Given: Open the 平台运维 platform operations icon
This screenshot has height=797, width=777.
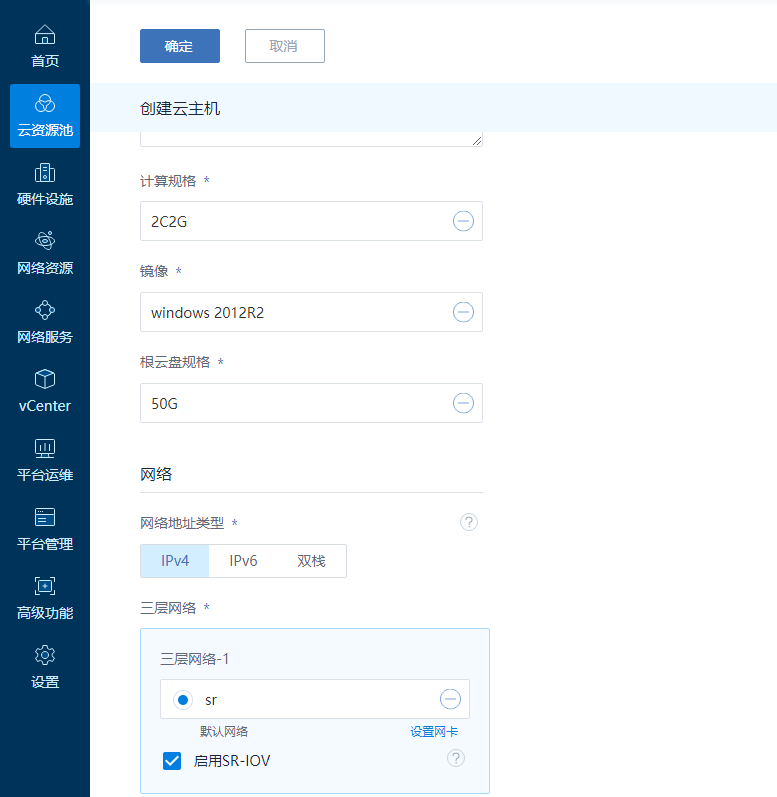Looking at the screenshot, I should click(x=45, y=449).
